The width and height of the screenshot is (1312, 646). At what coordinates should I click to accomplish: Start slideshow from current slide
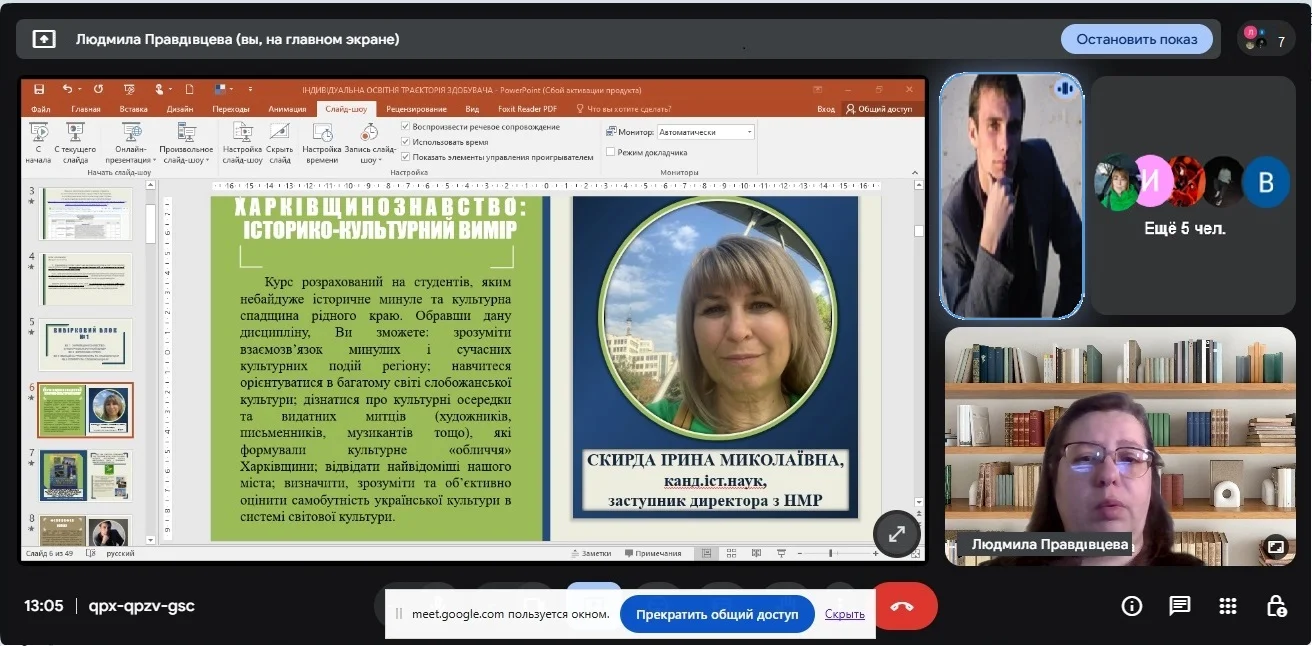(75, 141)
